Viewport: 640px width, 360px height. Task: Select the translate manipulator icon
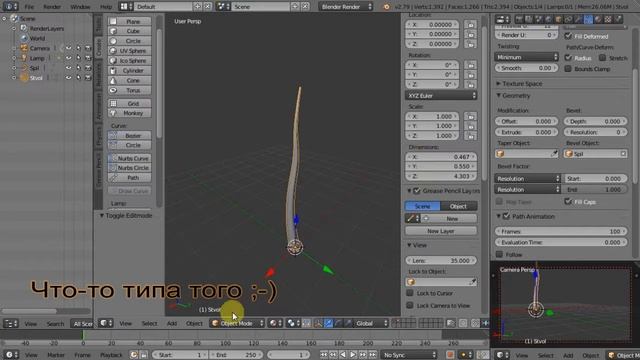328,323
